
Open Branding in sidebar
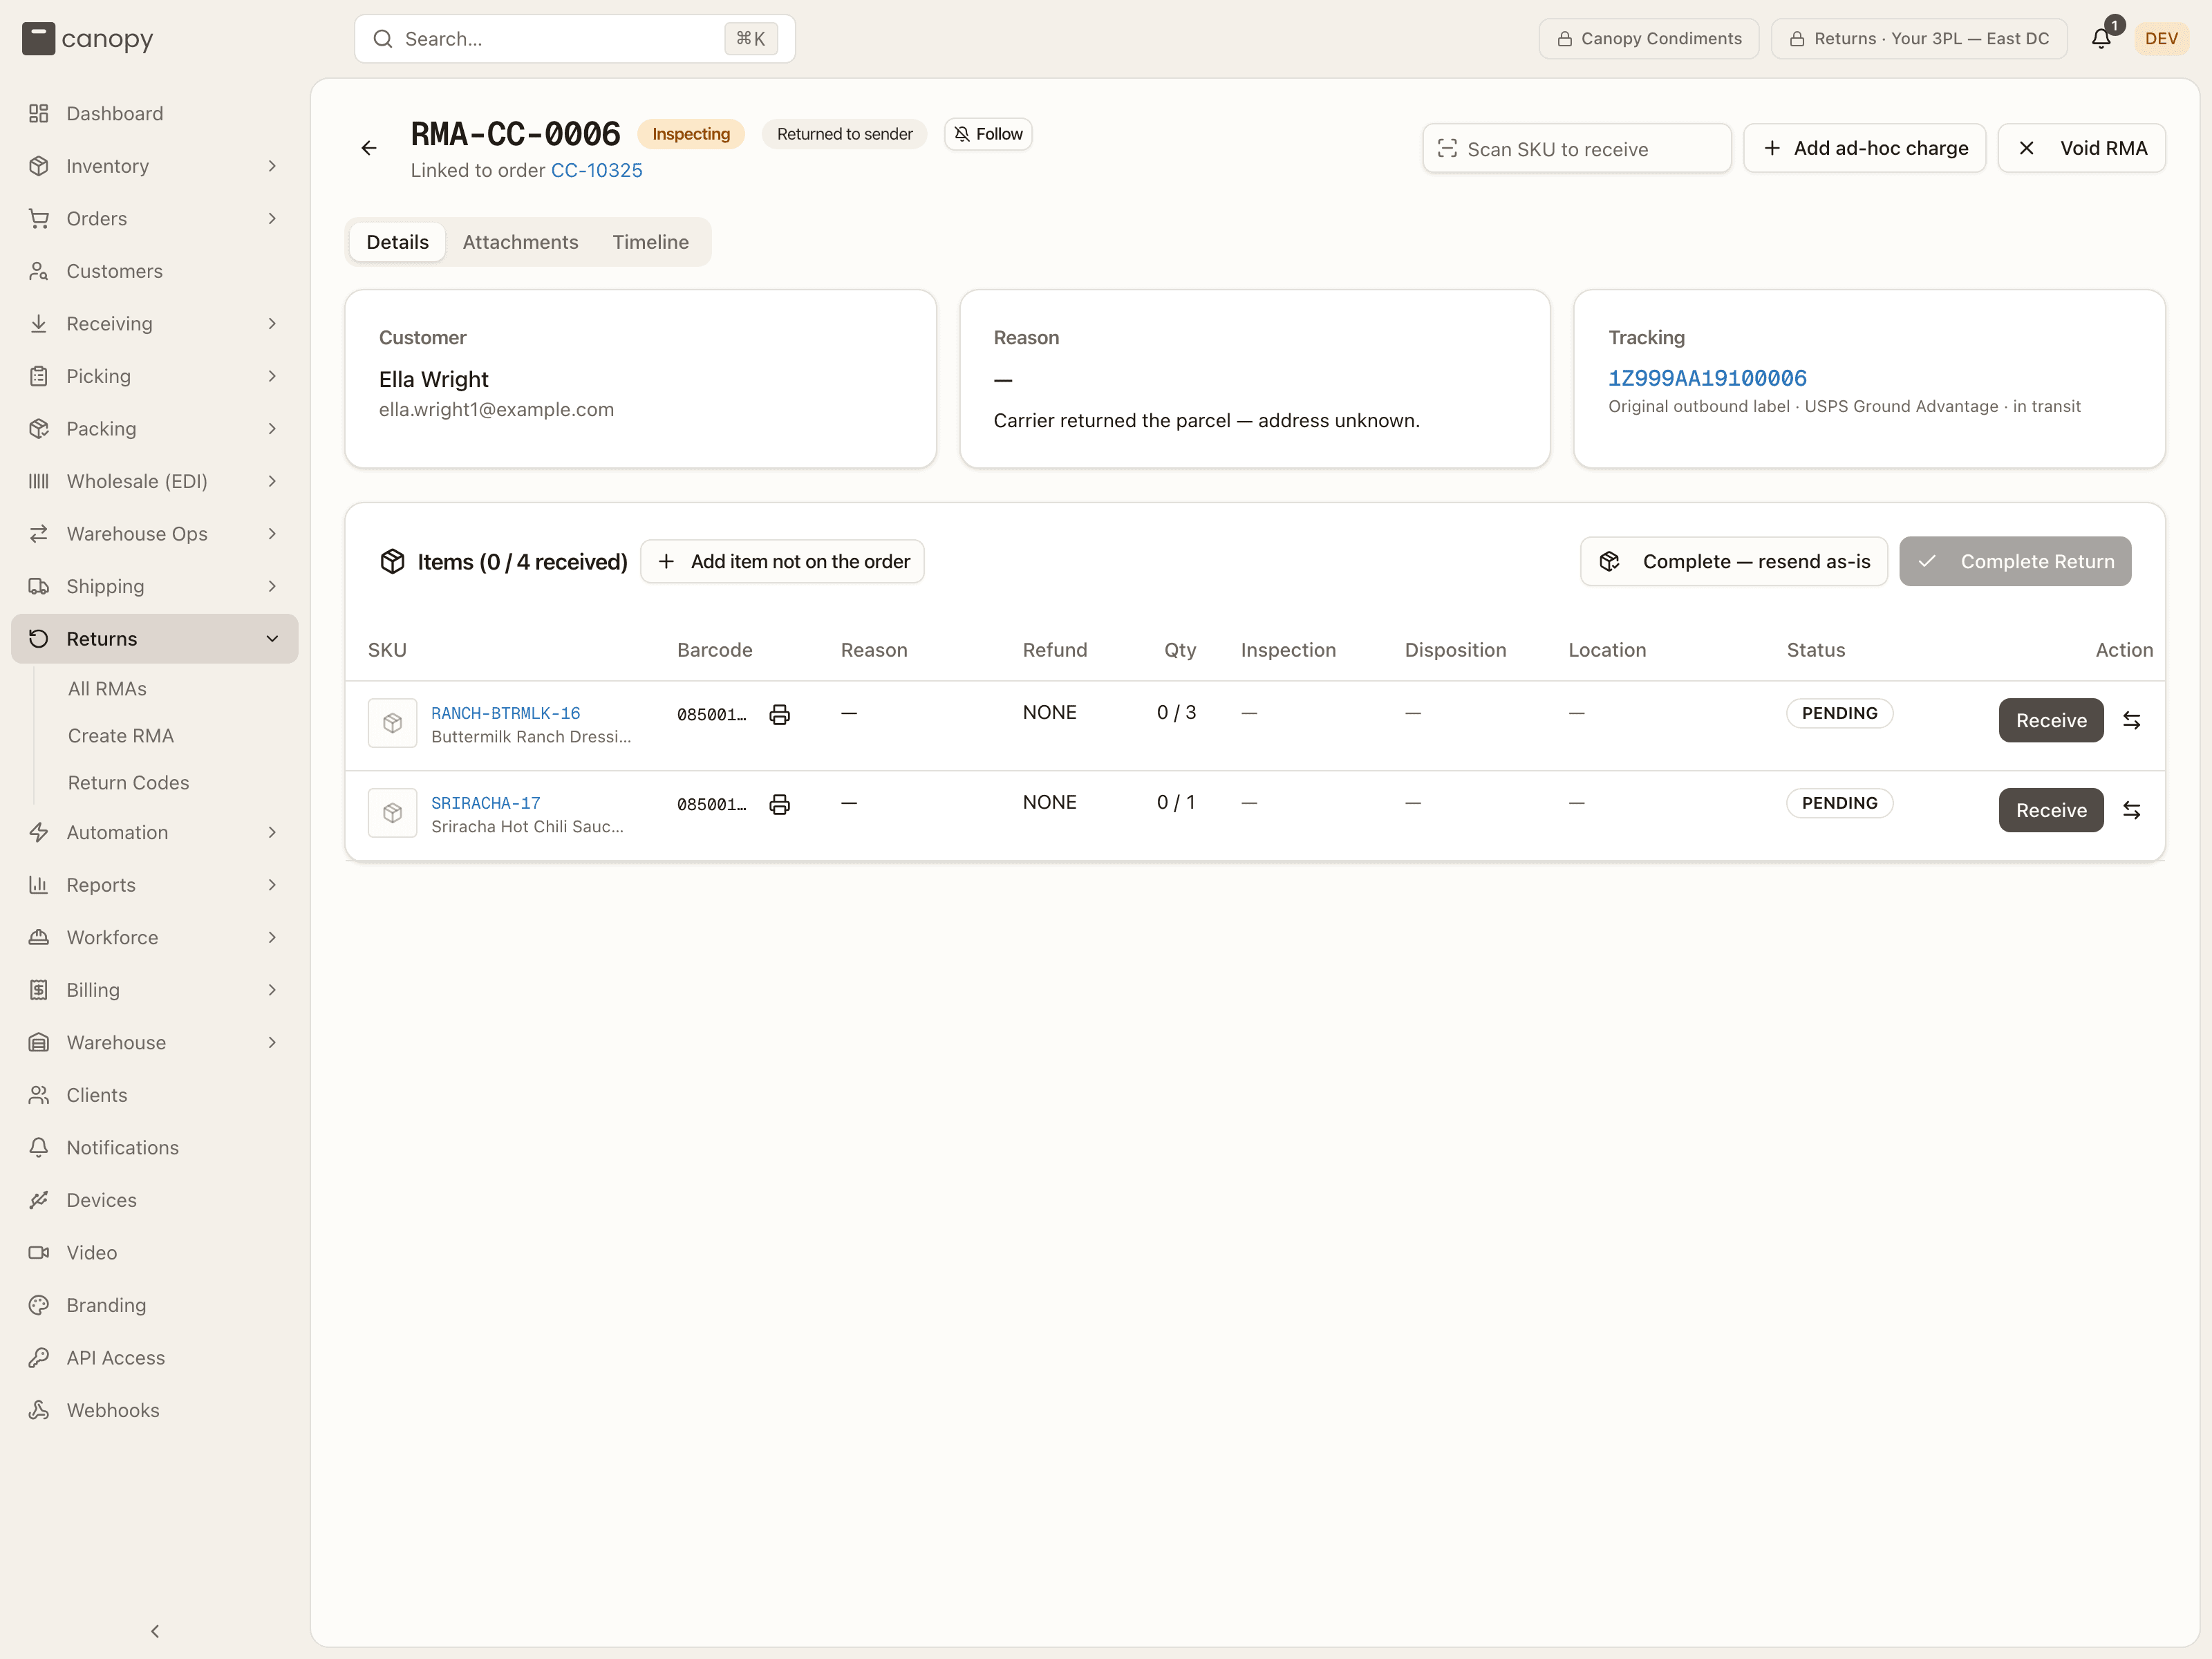tap(155, 1305)
